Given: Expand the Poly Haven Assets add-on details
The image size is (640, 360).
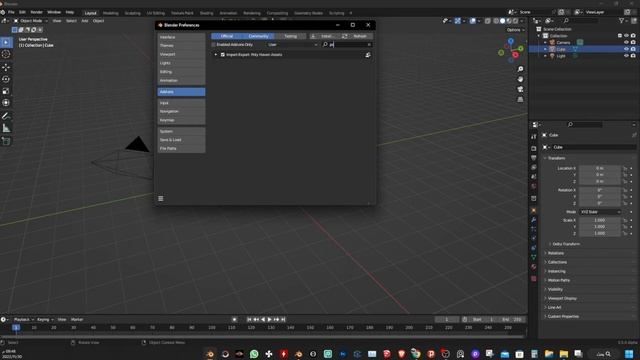Looking at the screenshot, I should pyautogui.click(x=216, y=55).
